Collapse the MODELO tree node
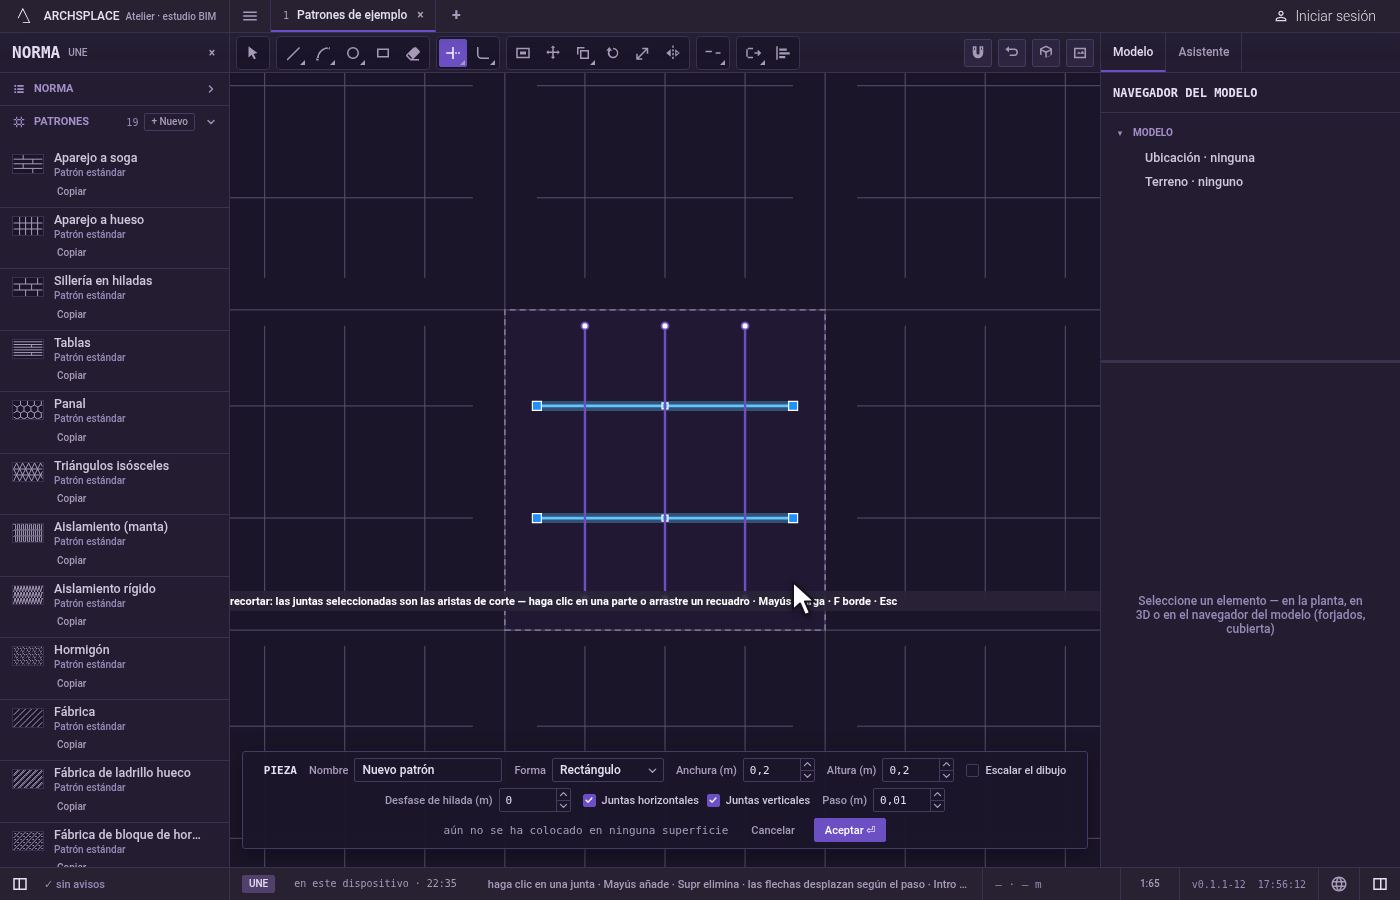Viewport: 1400px width, 900px height. (1120, 133)
